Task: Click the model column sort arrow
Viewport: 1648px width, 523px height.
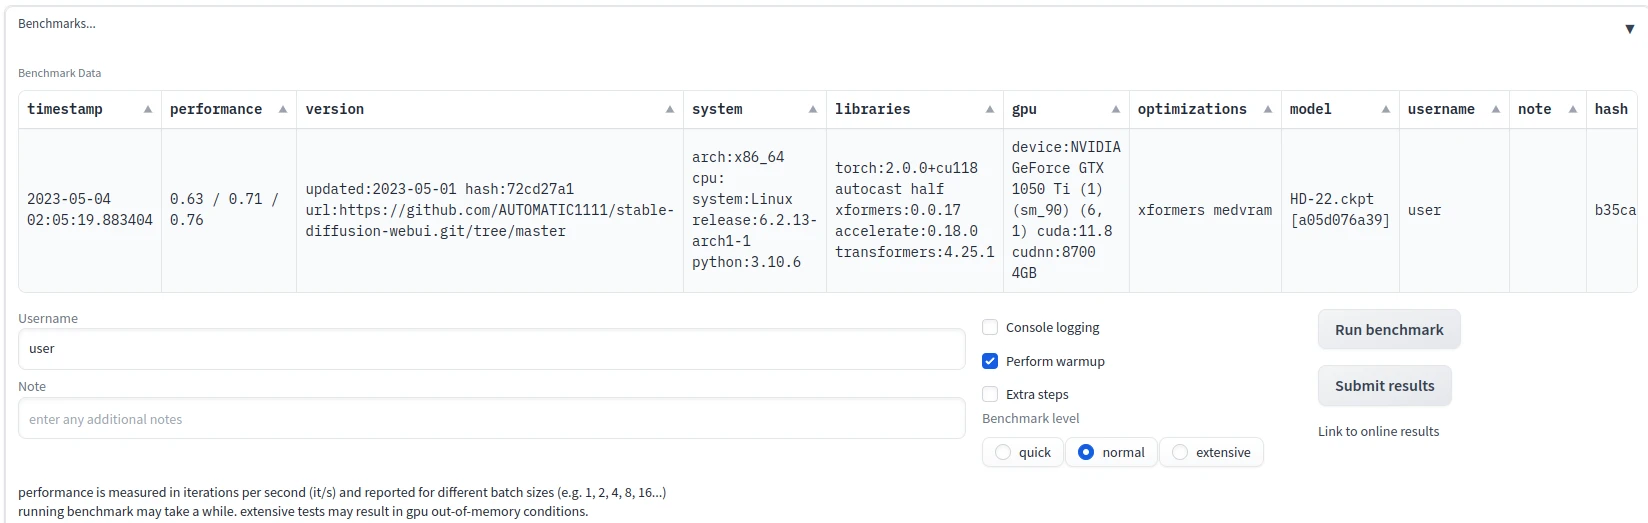Action: click(1386, 110)
